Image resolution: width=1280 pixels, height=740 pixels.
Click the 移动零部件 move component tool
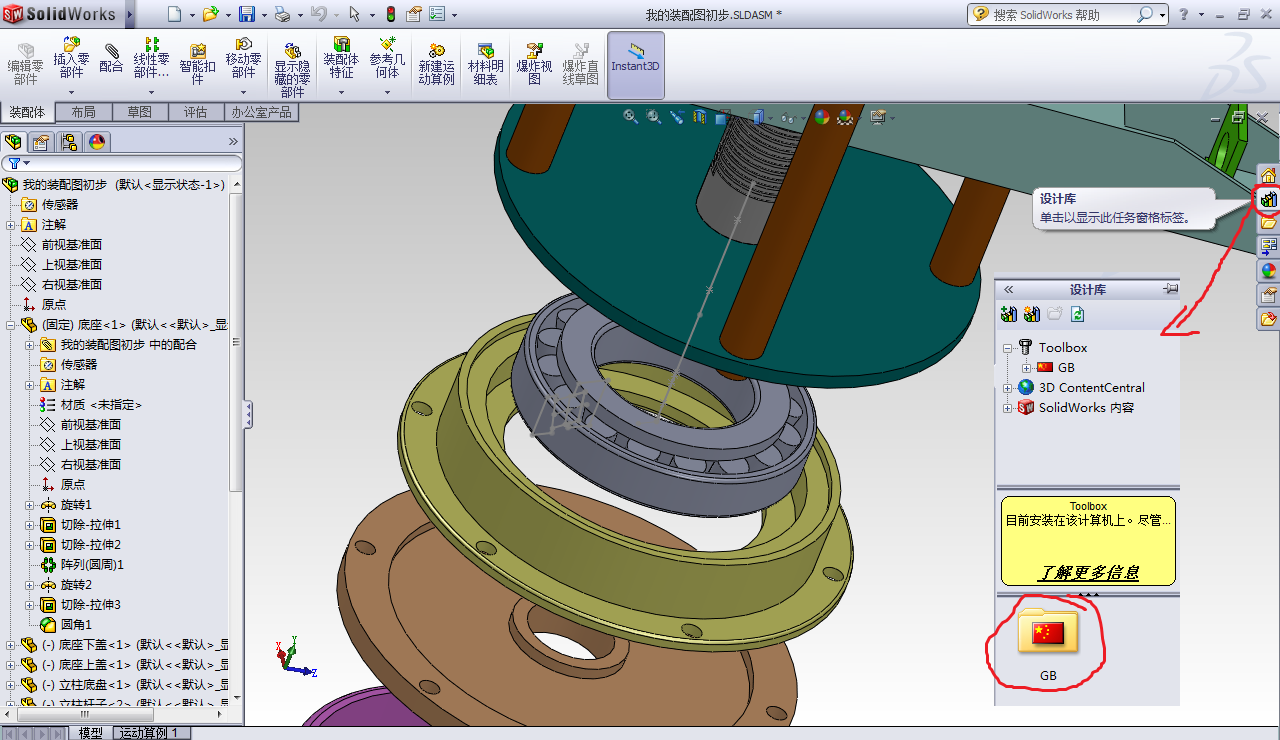[243, 59]
